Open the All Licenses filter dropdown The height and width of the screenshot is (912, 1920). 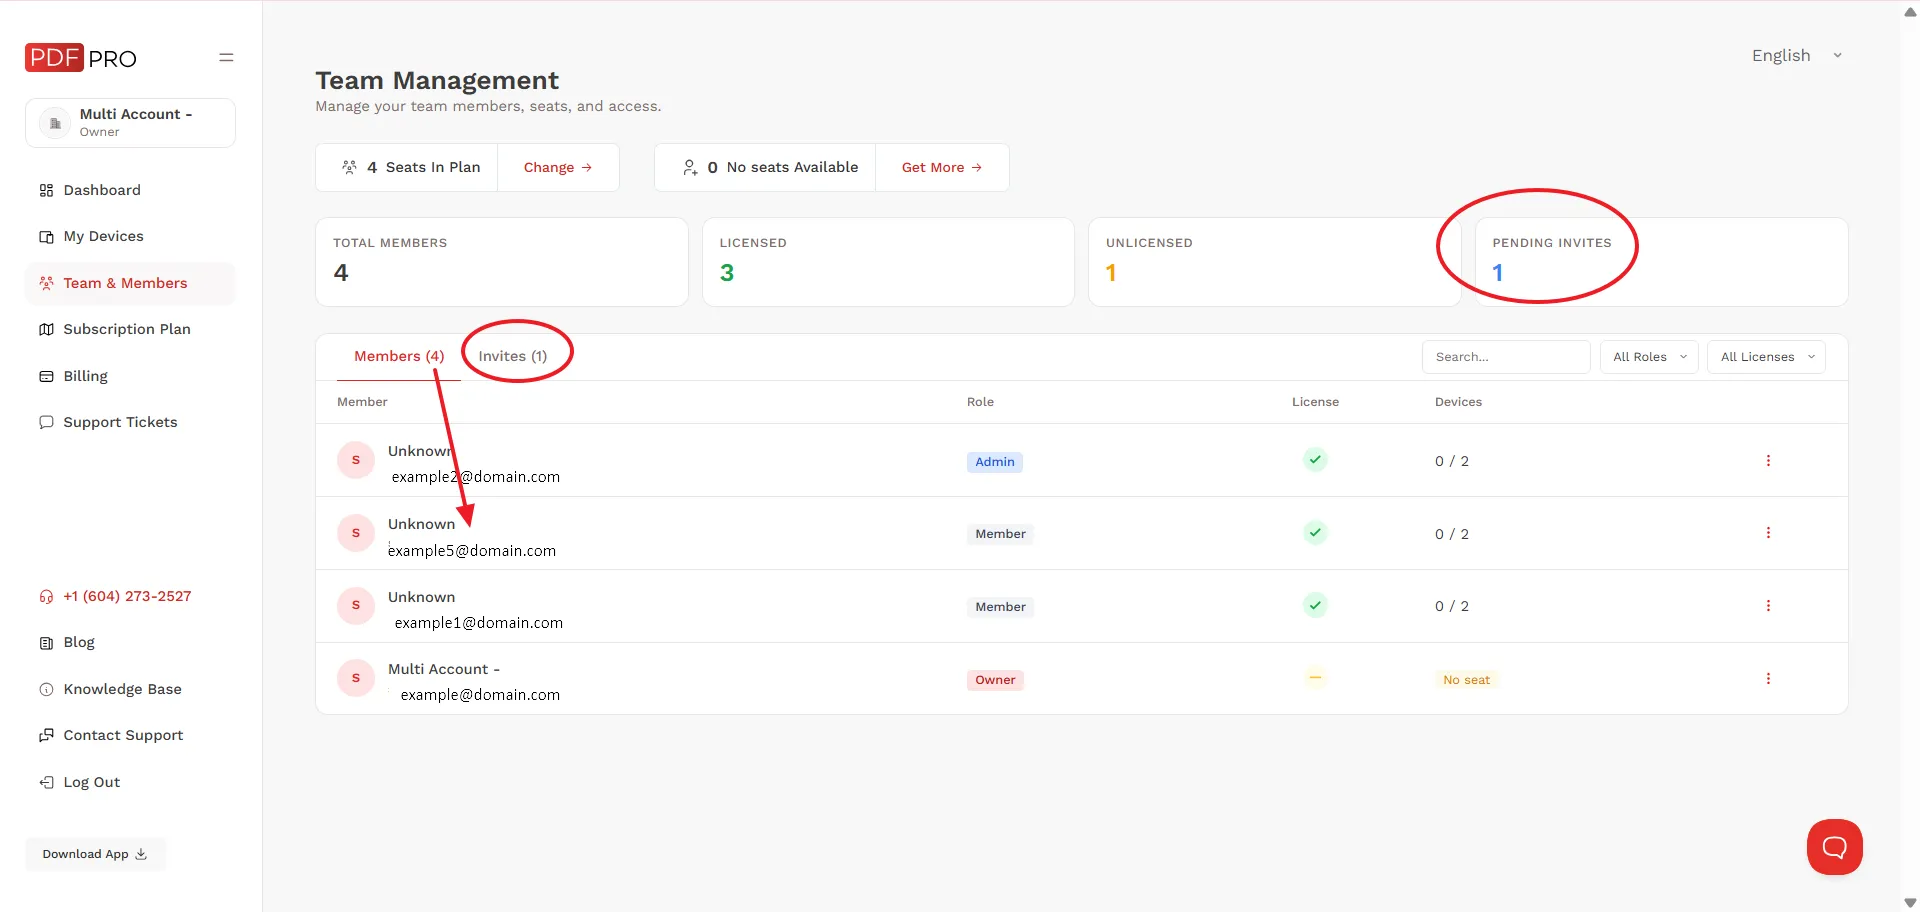click(x=1766, y=357)
